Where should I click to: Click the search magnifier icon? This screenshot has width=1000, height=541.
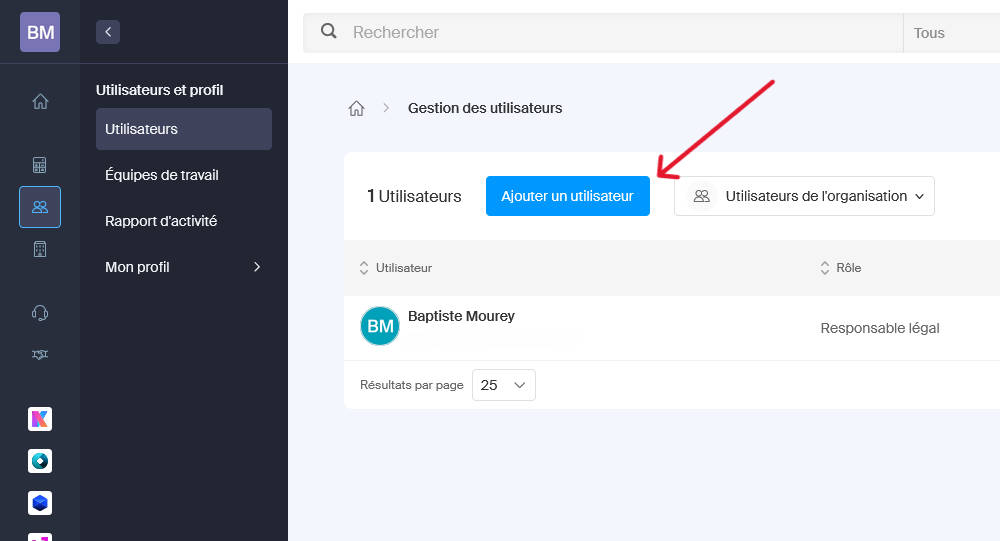(328, 31)
